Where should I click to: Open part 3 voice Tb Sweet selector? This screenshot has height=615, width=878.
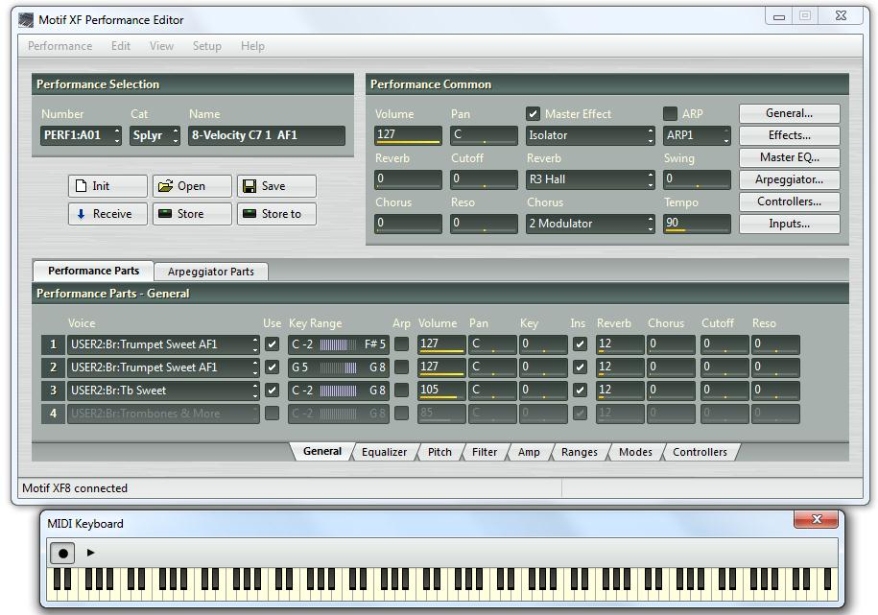pyautogui.click(x=164, y=390)
